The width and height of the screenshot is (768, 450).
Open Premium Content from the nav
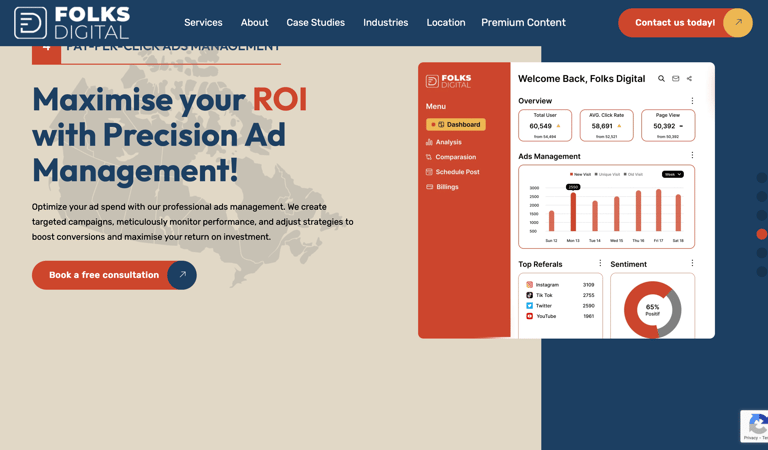click(x=523, y=23)
